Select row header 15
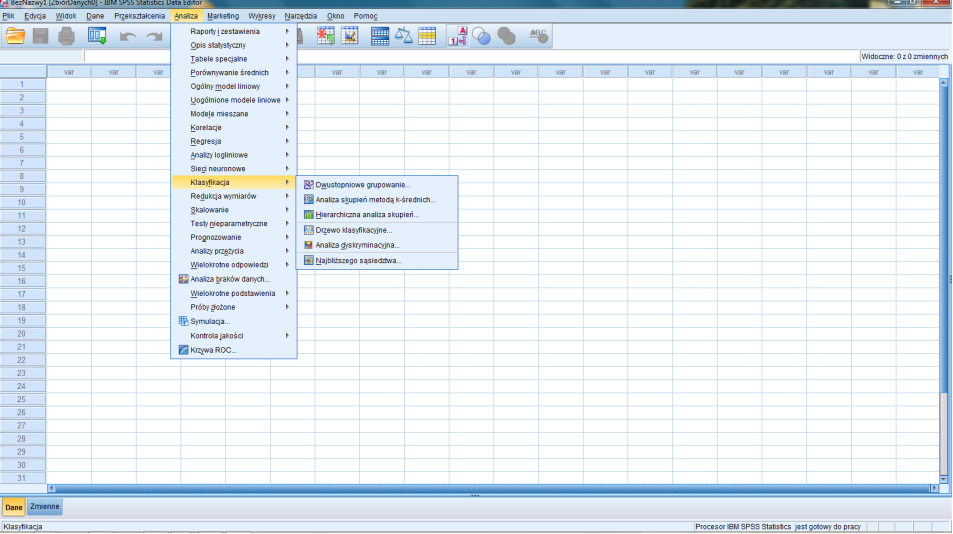Viewport: 953px width, 534px height. 22,268
